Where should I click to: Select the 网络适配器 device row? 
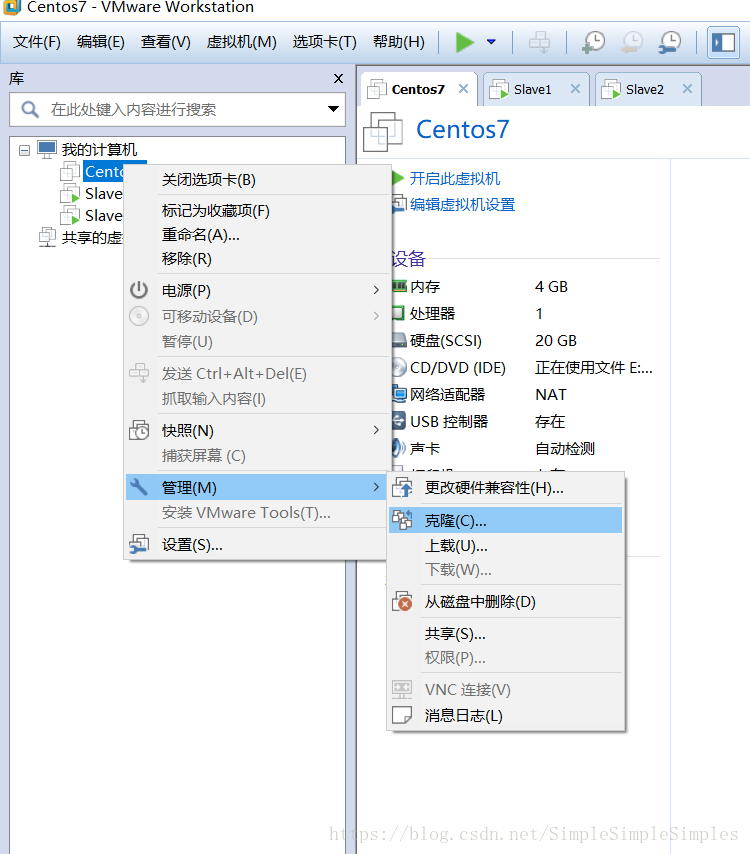pyautogui.click(x=526, y=394)
